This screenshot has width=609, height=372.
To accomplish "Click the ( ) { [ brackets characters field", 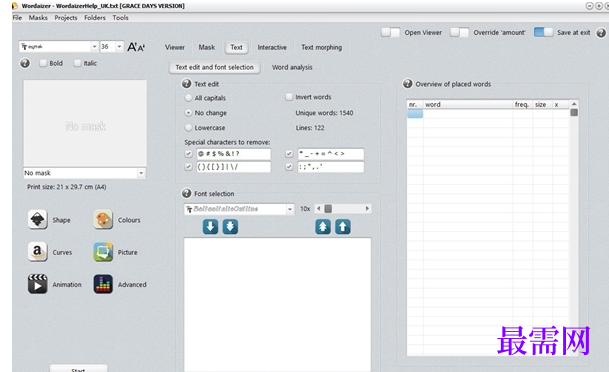I will click(x=233, y=167).
